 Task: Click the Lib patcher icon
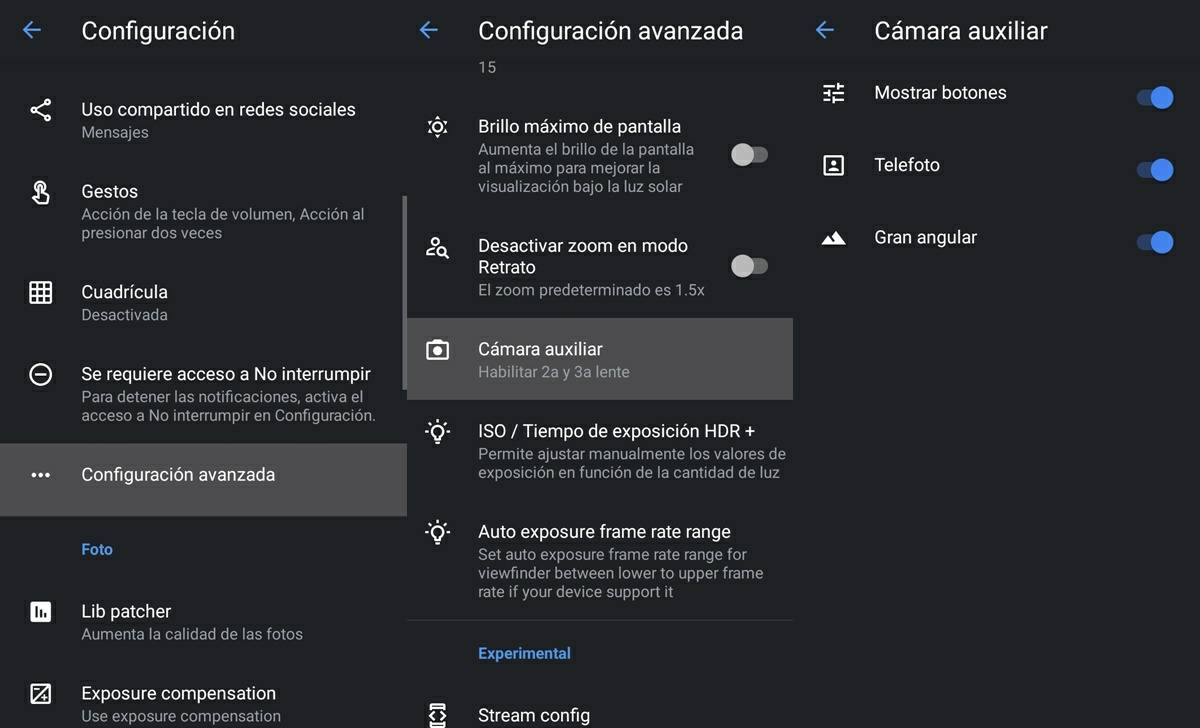pos(40,611)
